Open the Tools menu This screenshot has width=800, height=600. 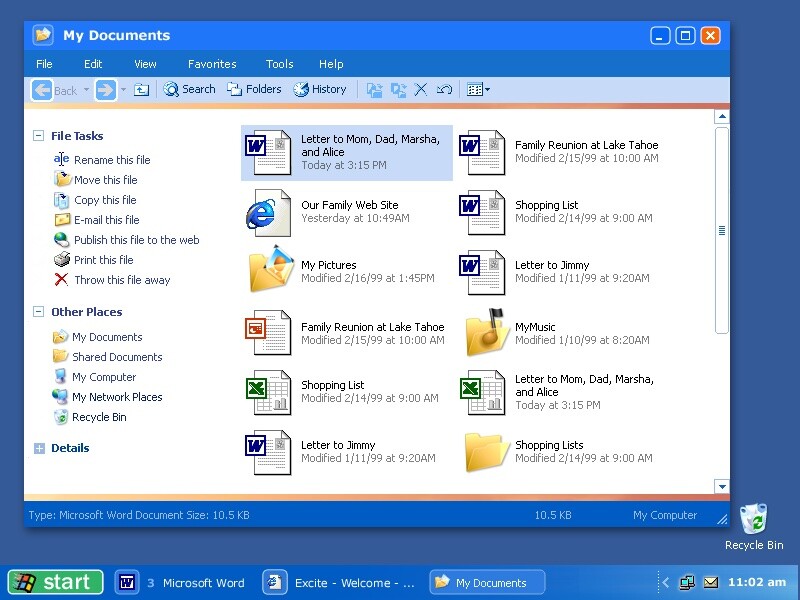pyautogui.click(x=279, y=64)
